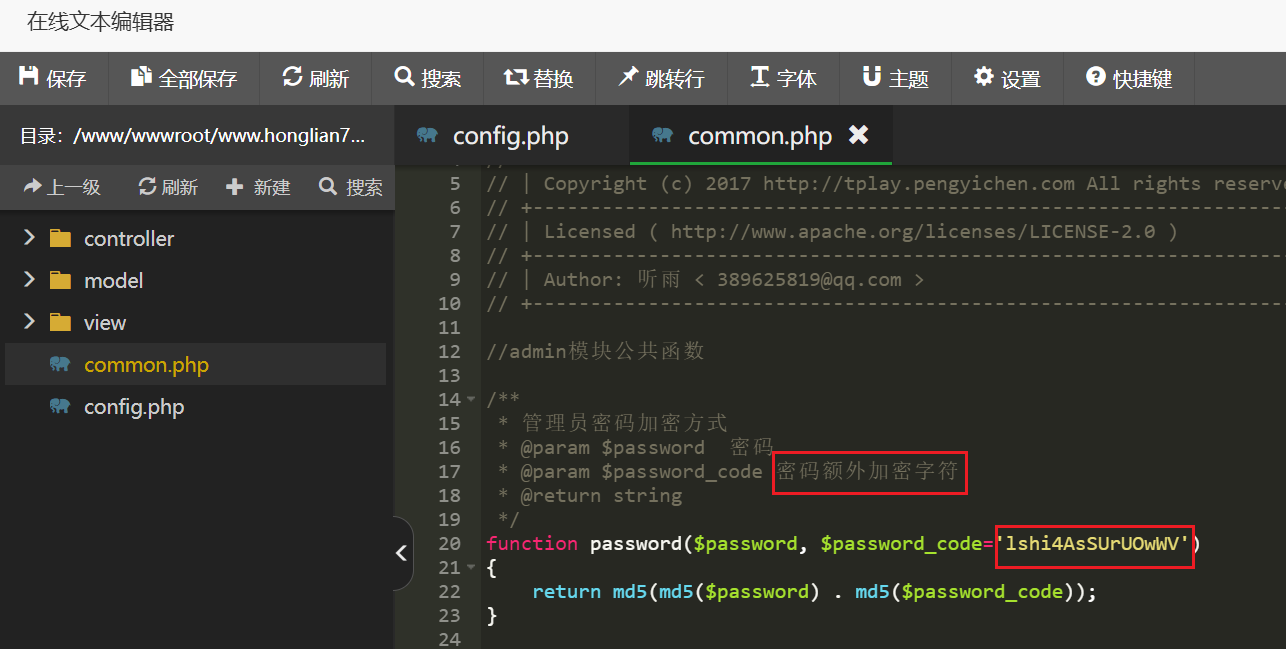The image size is (1286, 649).
Task: Fold the function body at line 21
Action: [472, 568]
